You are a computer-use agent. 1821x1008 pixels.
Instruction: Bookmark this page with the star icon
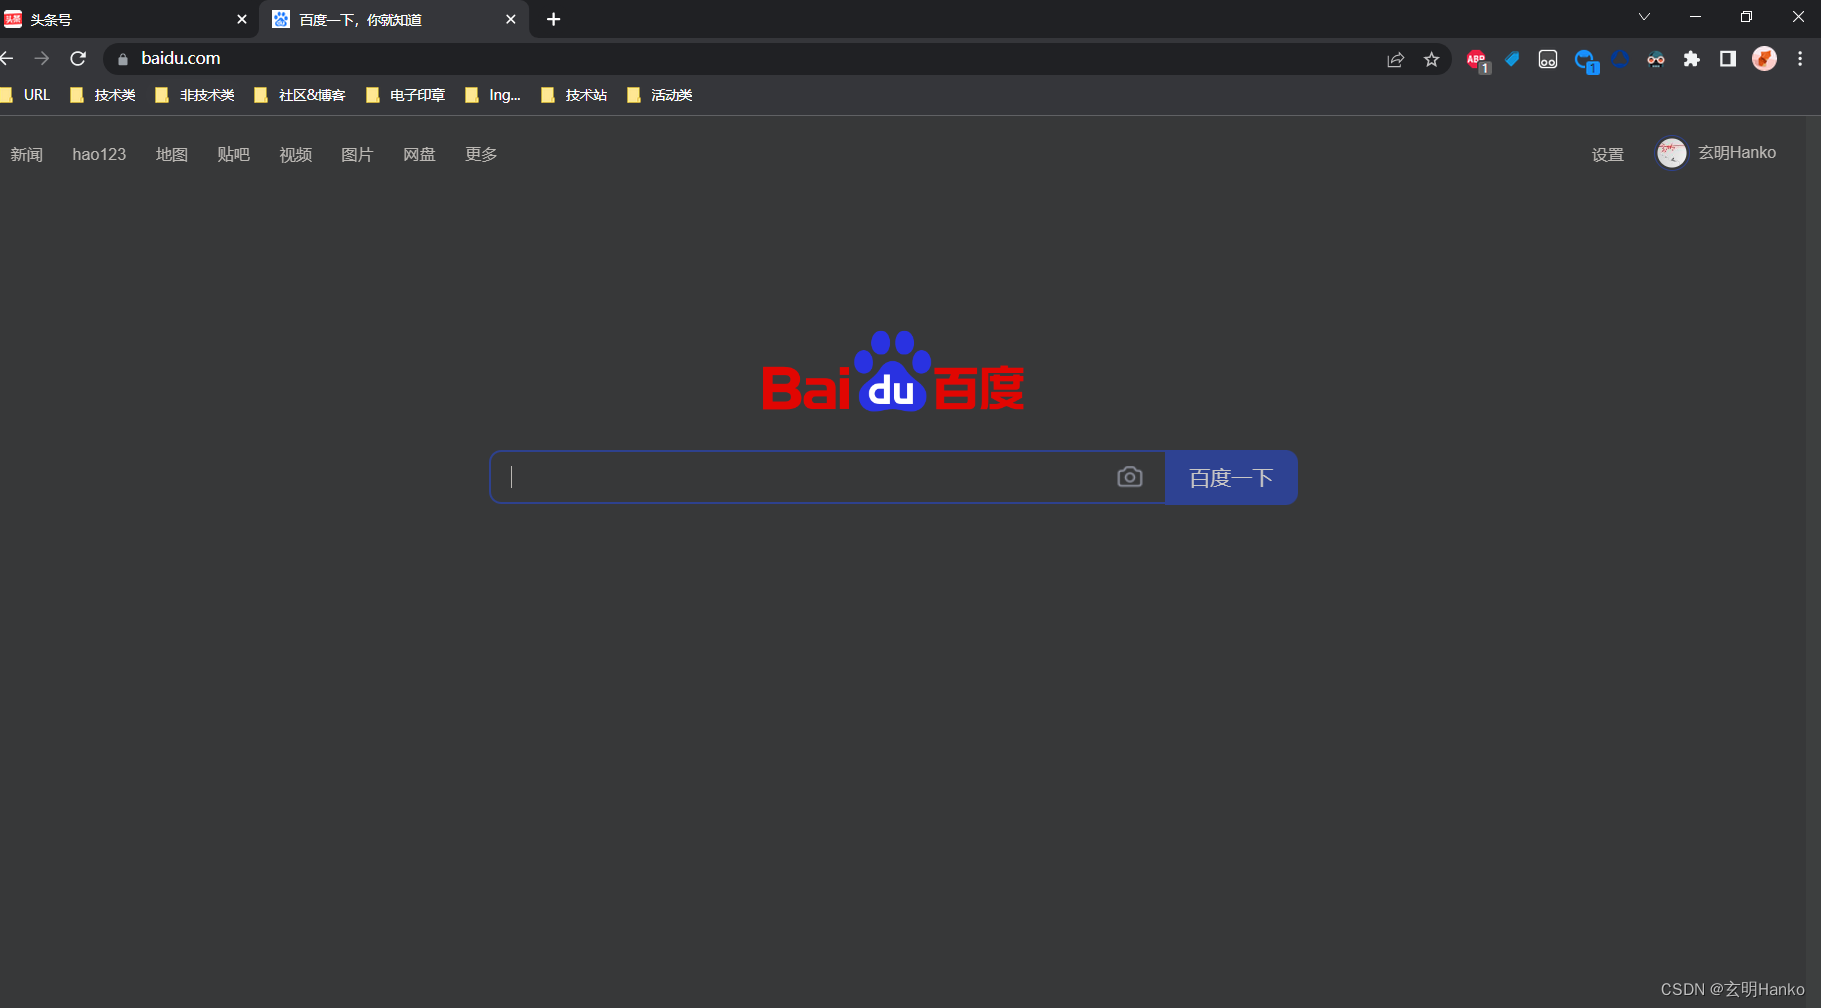tap(1431, 59)
